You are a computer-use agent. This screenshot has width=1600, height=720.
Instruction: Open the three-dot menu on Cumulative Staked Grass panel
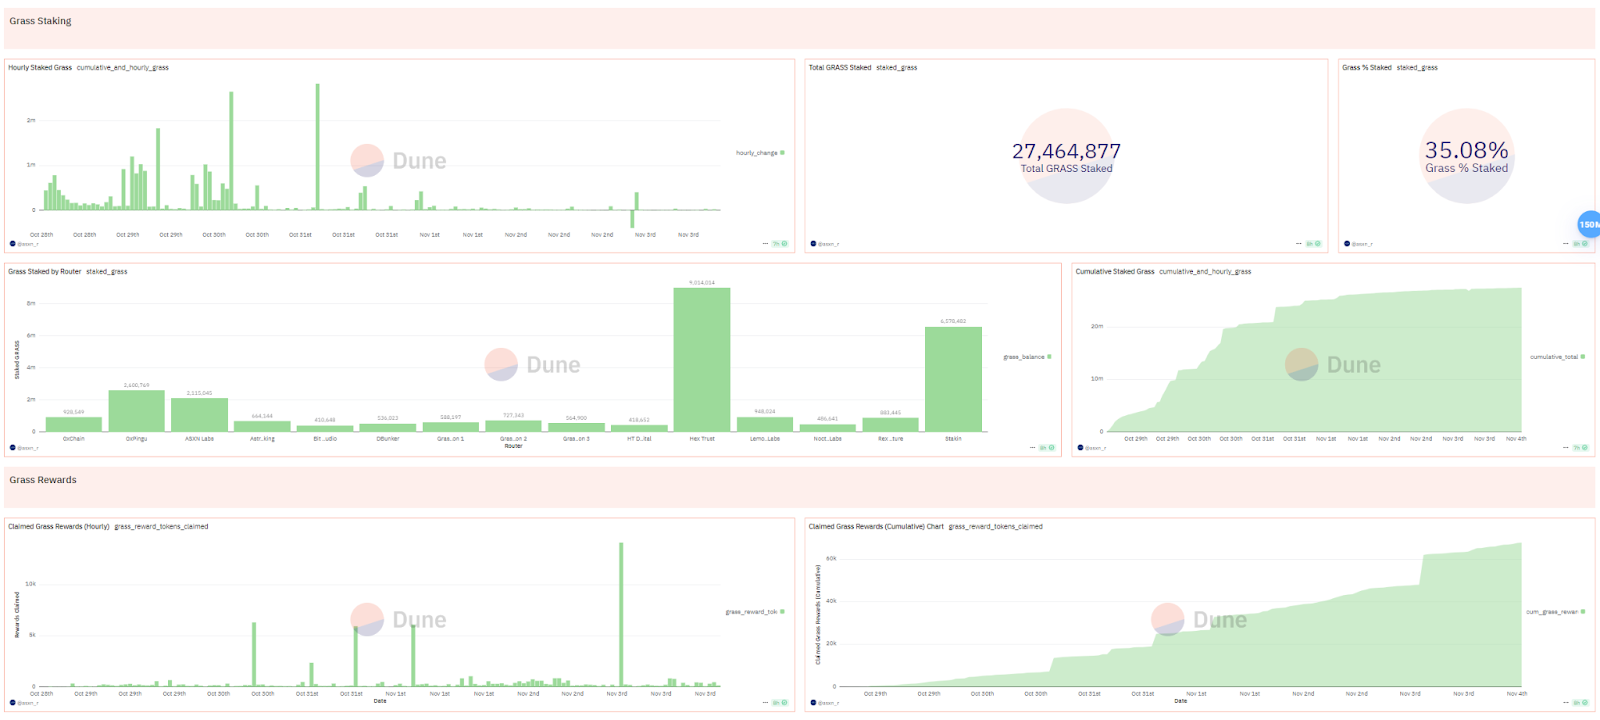pos(1566,447)
